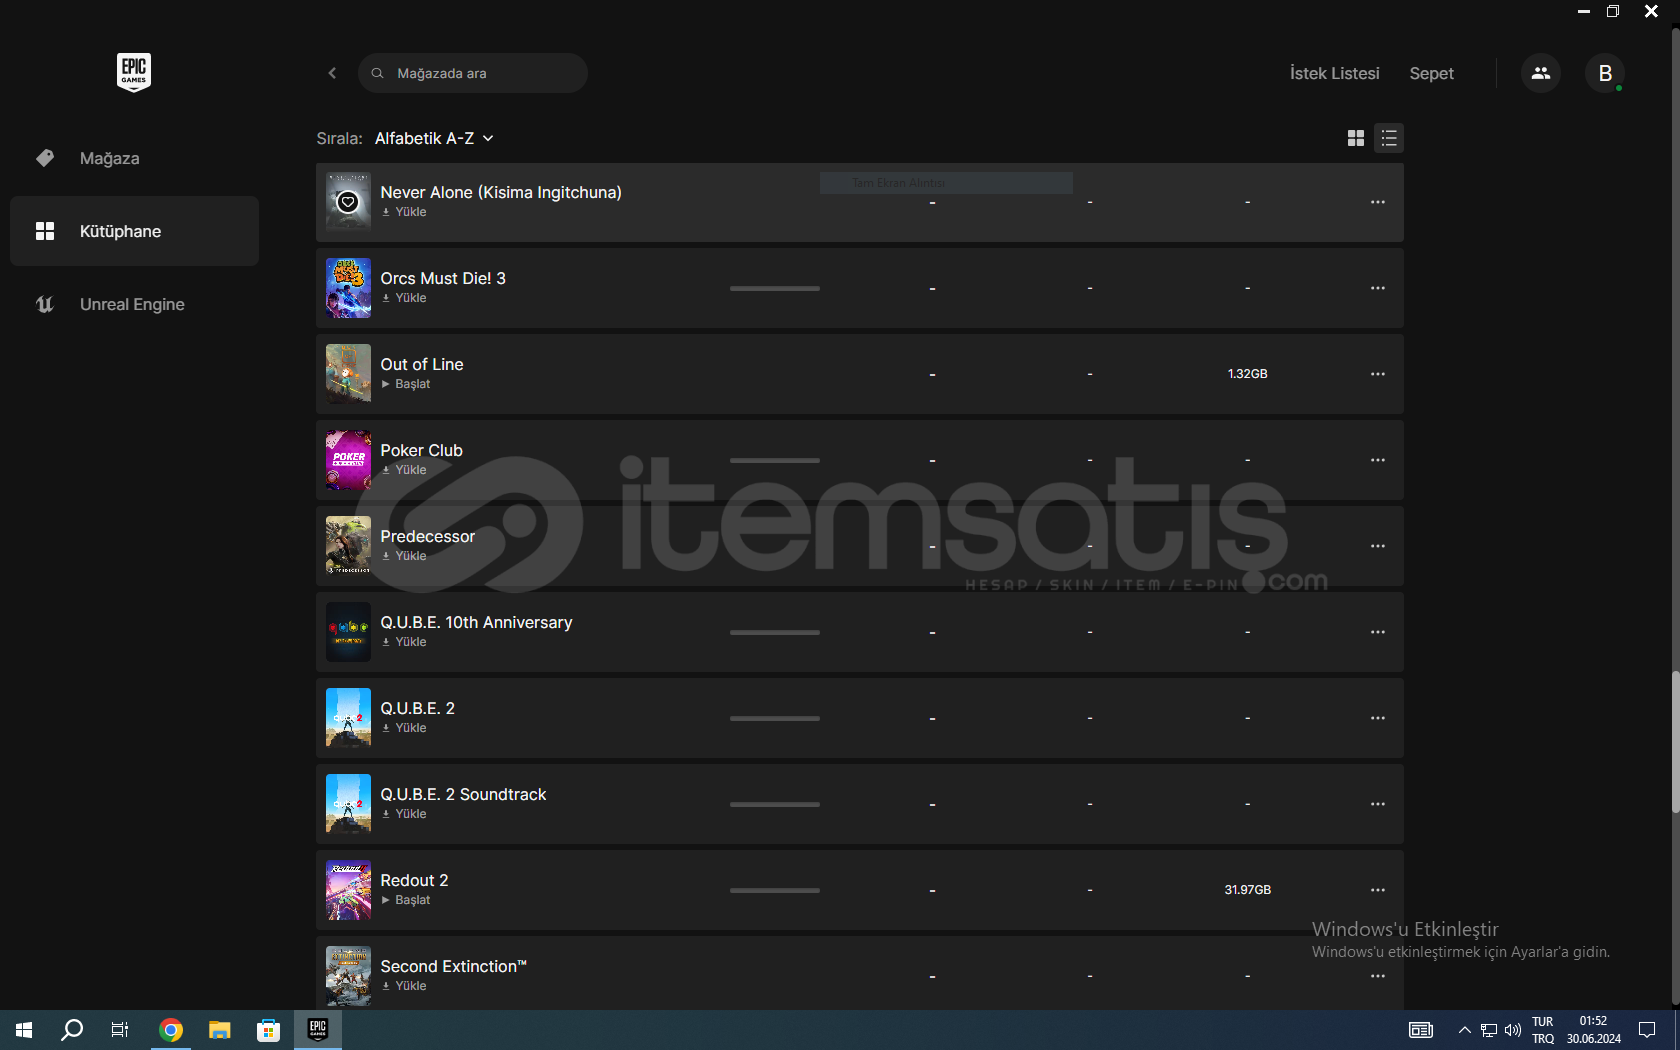Open the B profile avatar
The width and height of the screenshot is (1680, 1050).
(1605, 73)
